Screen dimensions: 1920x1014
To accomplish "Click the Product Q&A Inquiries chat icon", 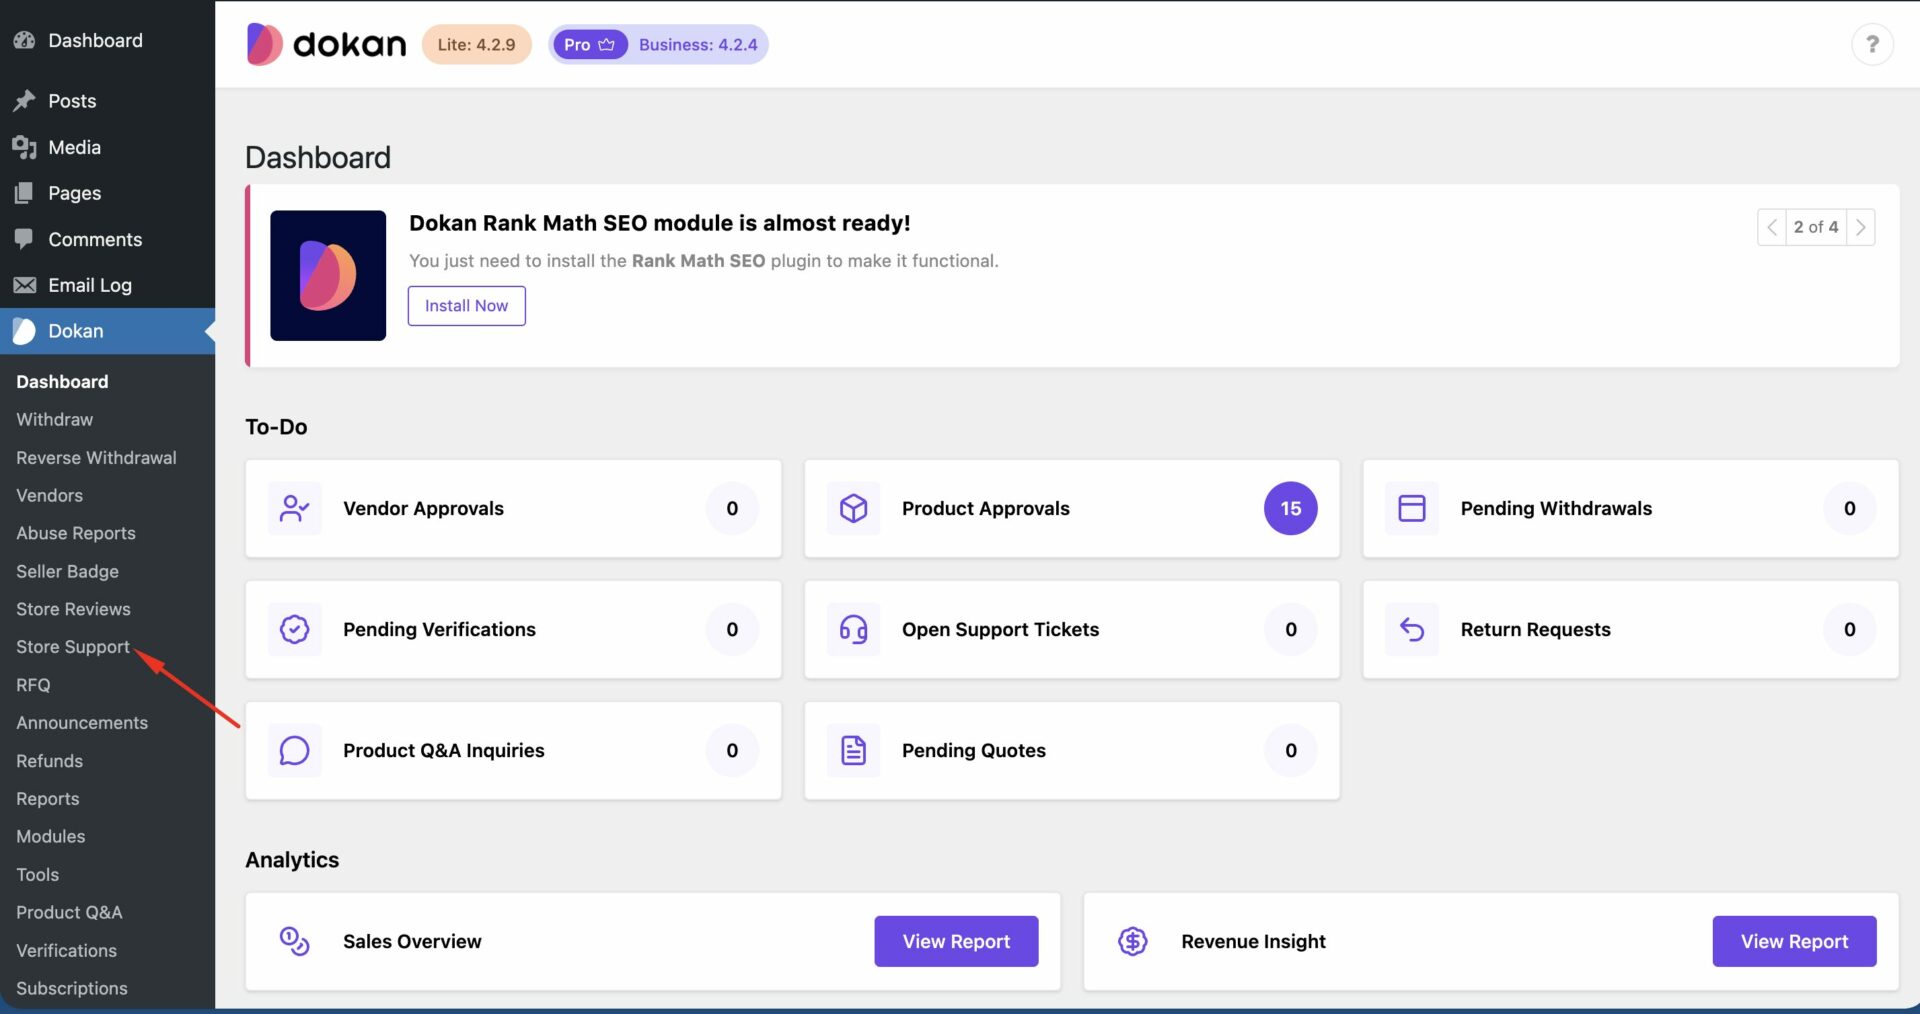I will point(293,750).
